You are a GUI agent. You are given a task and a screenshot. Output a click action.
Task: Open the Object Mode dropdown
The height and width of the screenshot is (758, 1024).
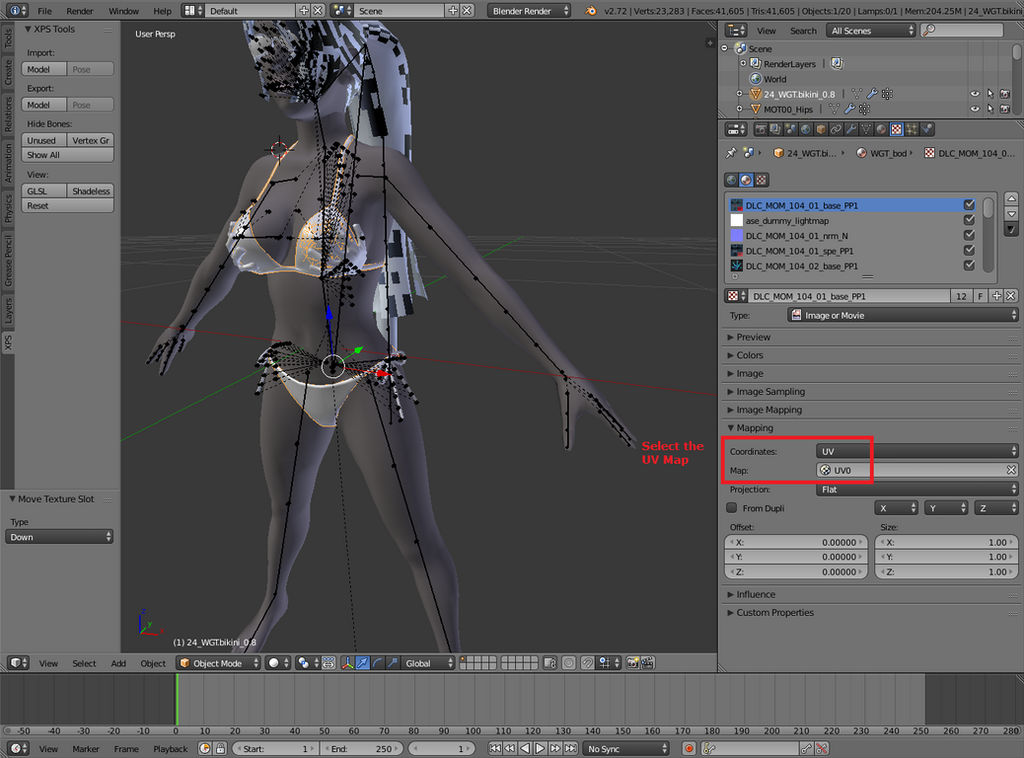coord(218,663)
